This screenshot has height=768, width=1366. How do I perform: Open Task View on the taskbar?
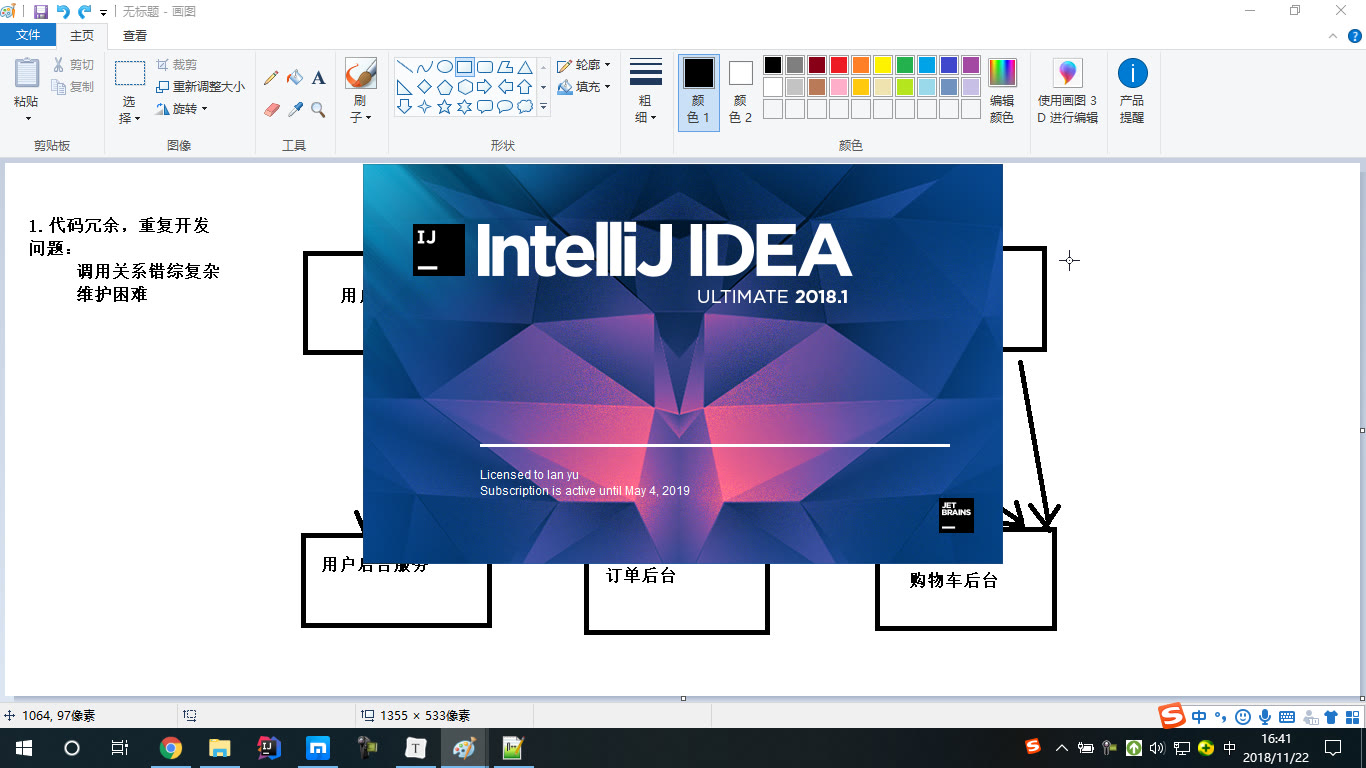pos(120,748)
